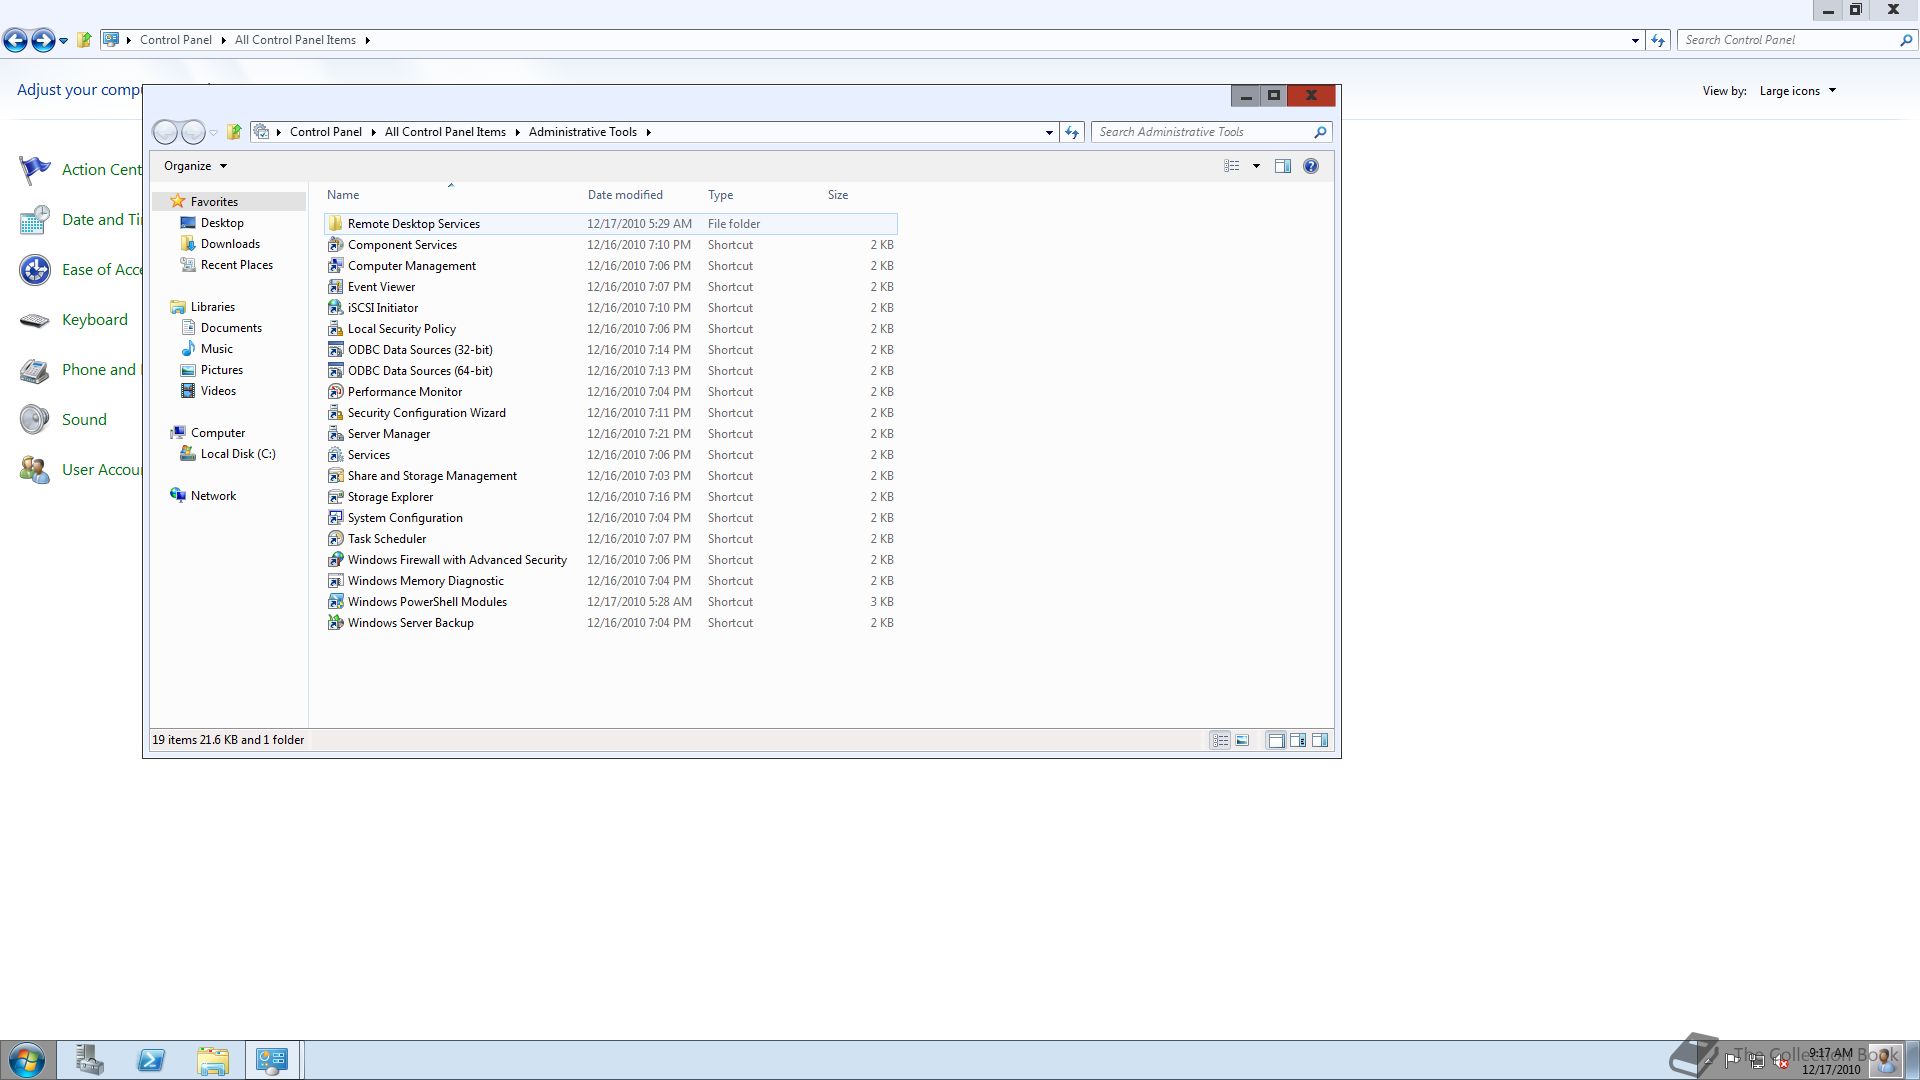Open the change view options dropdown arrow
1920x1080 pixels.
click(x=1256, y=166)
